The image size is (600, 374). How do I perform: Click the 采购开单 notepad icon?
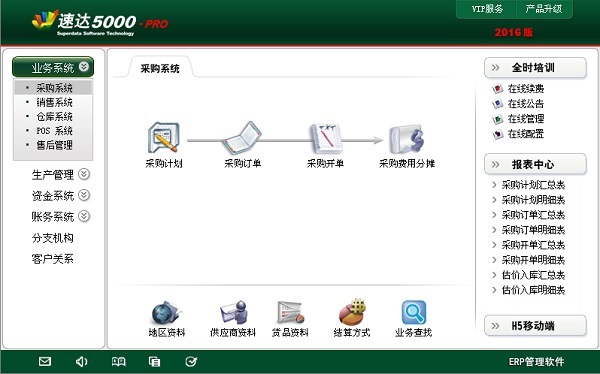(325, 138)
